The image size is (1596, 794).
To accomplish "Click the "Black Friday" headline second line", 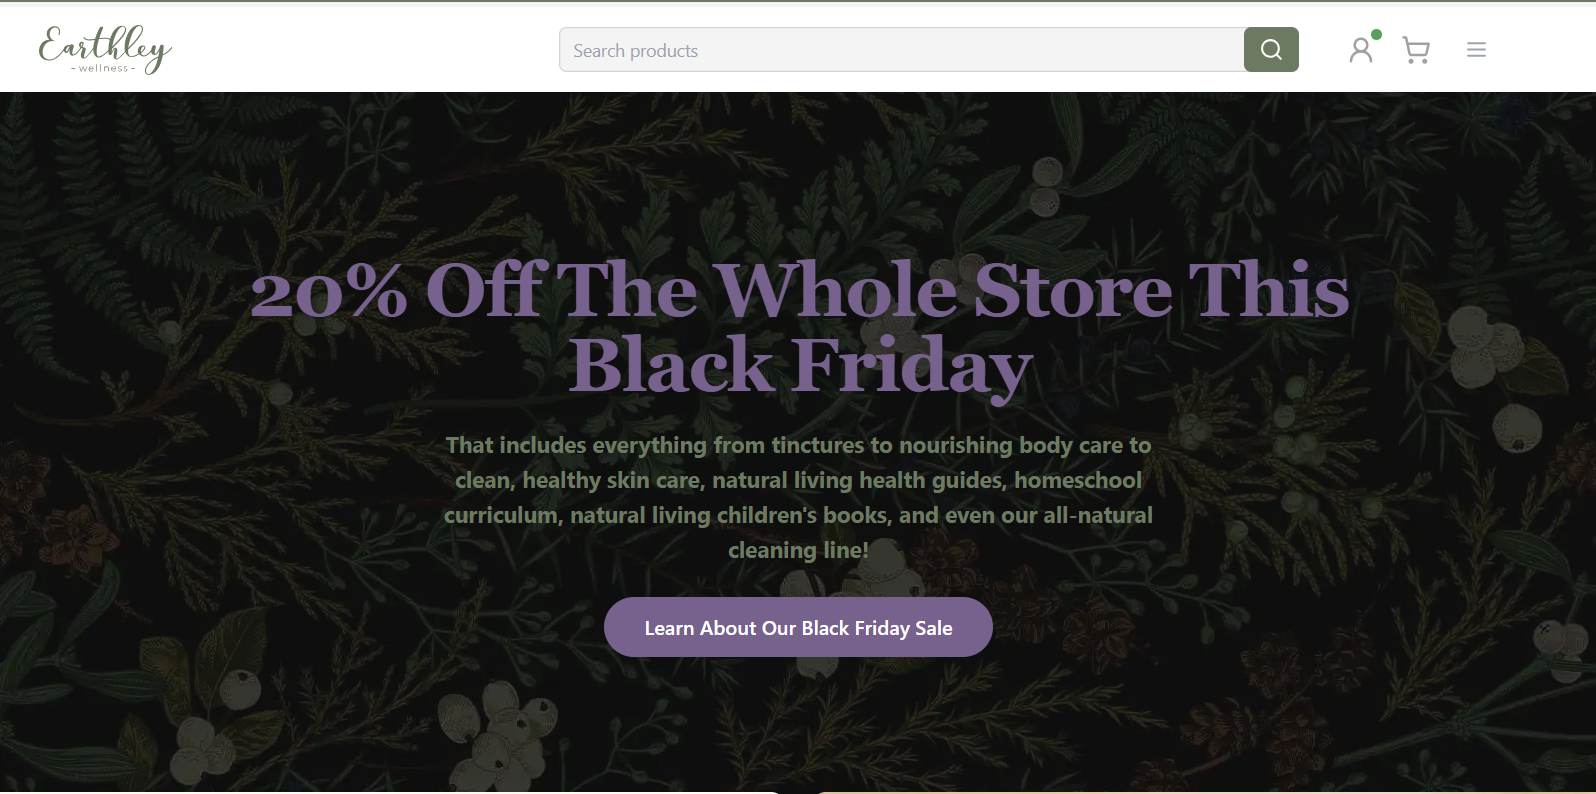I will click(800, 366).
